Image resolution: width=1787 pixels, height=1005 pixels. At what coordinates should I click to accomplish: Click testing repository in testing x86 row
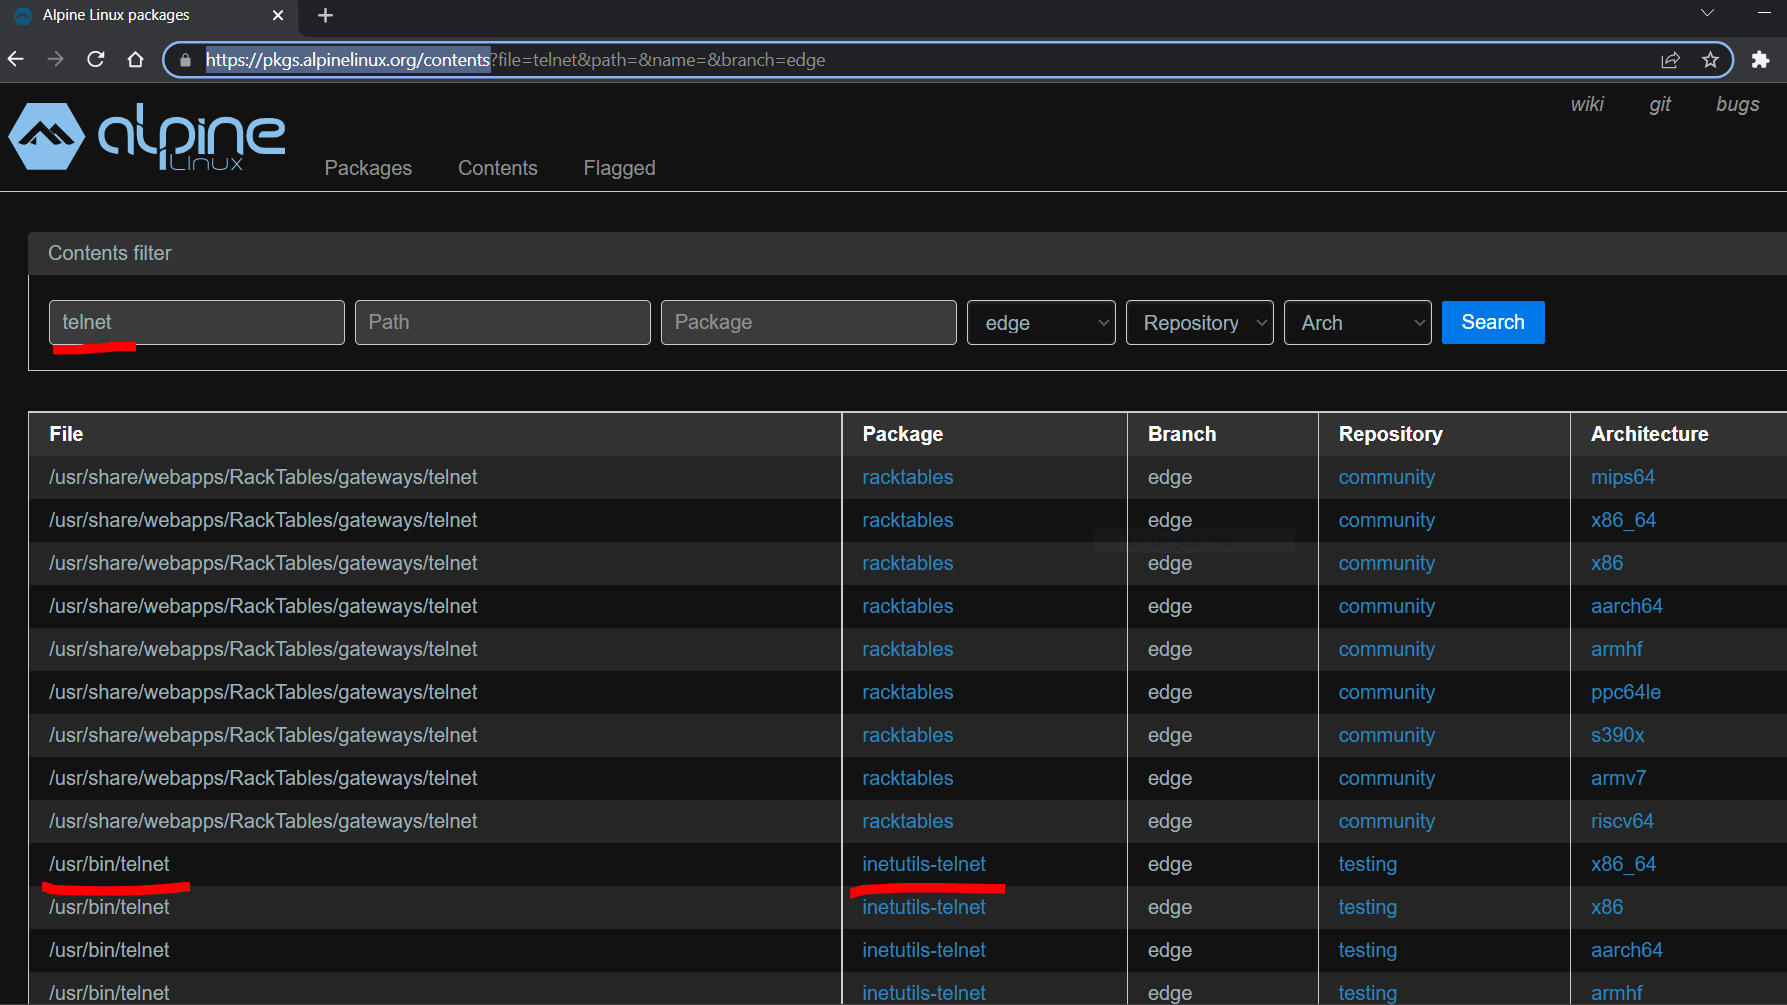(x=1368, y=907)
